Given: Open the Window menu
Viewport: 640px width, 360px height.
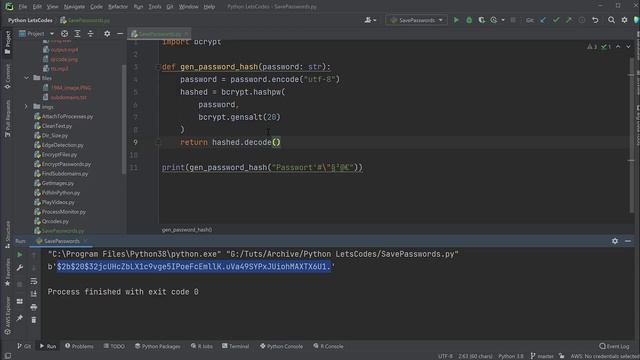Looking at the screenshot, I should tap(189, 7).
